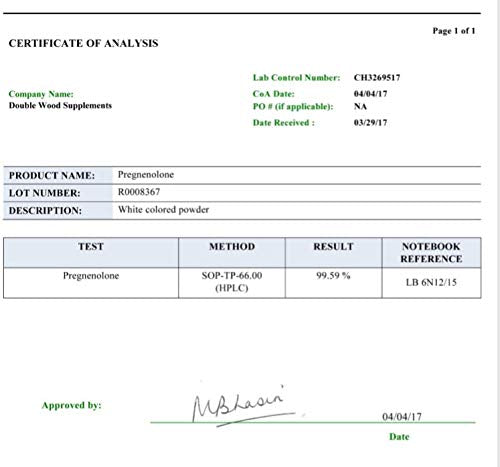Click the Certificate of Analysis heading
Screen dimensions: 500x467
point(83,43)
